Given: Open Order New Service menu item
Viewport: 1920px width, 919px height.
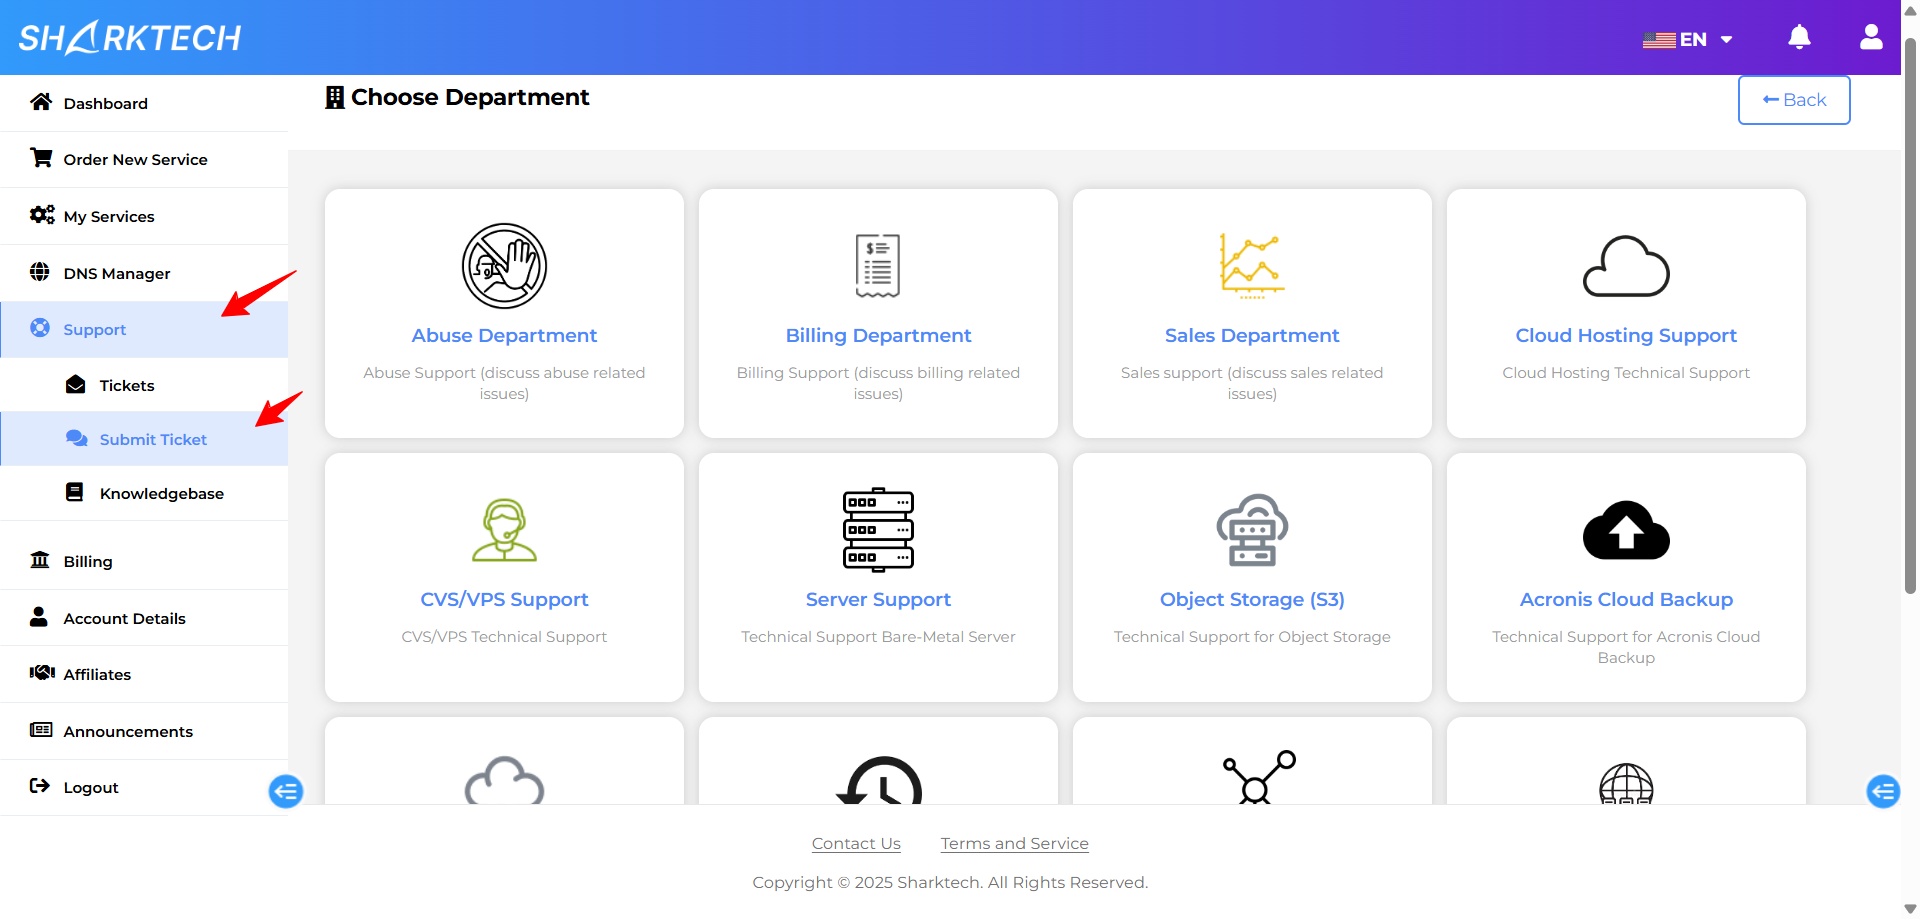Looking at the screenshot, I should coord(144,160).
